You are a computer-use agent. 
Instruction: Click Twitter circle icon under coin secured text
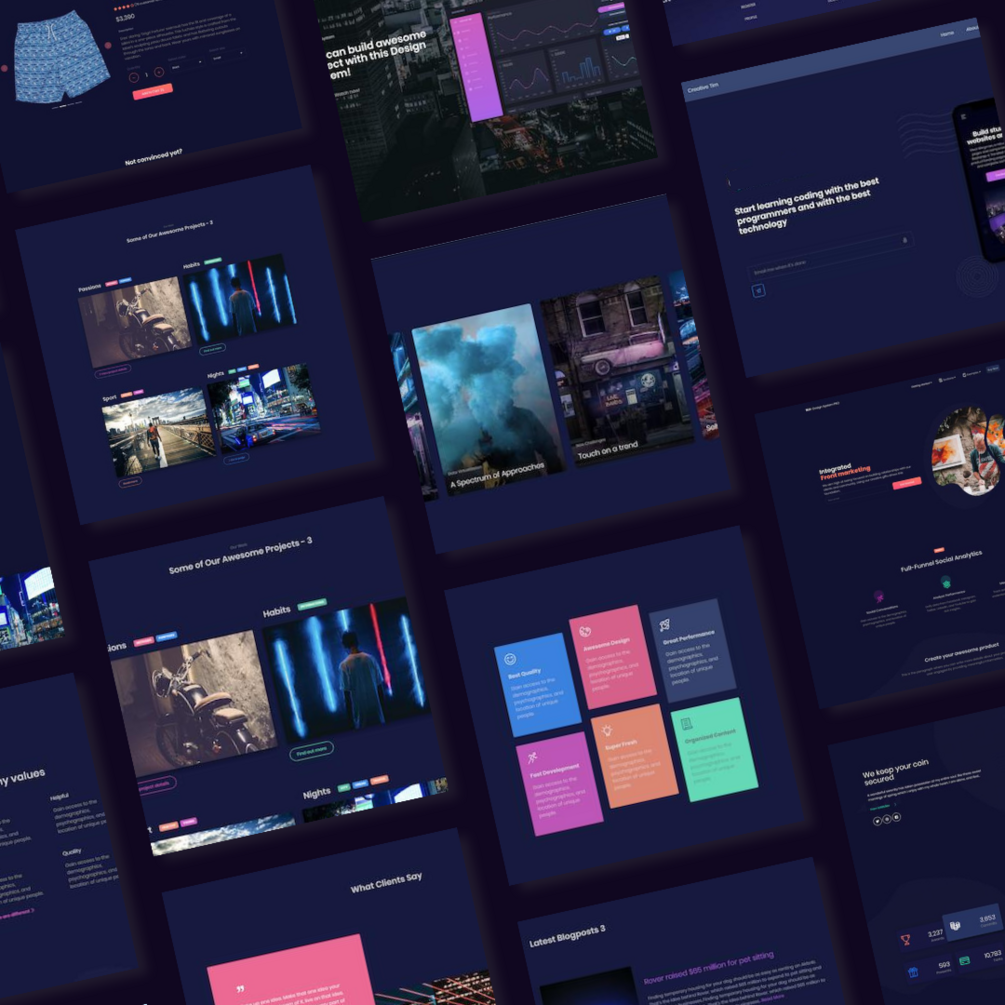point(877,822)
